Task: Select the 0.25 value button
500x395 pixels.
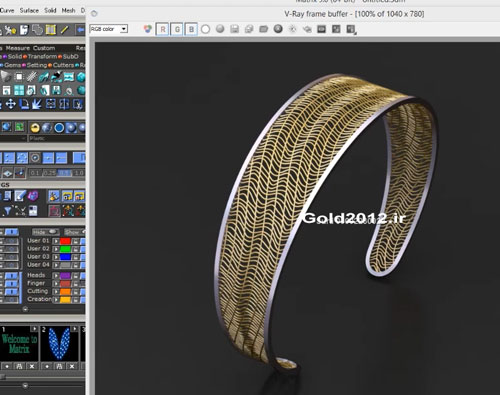Action: tap(49, 173)
